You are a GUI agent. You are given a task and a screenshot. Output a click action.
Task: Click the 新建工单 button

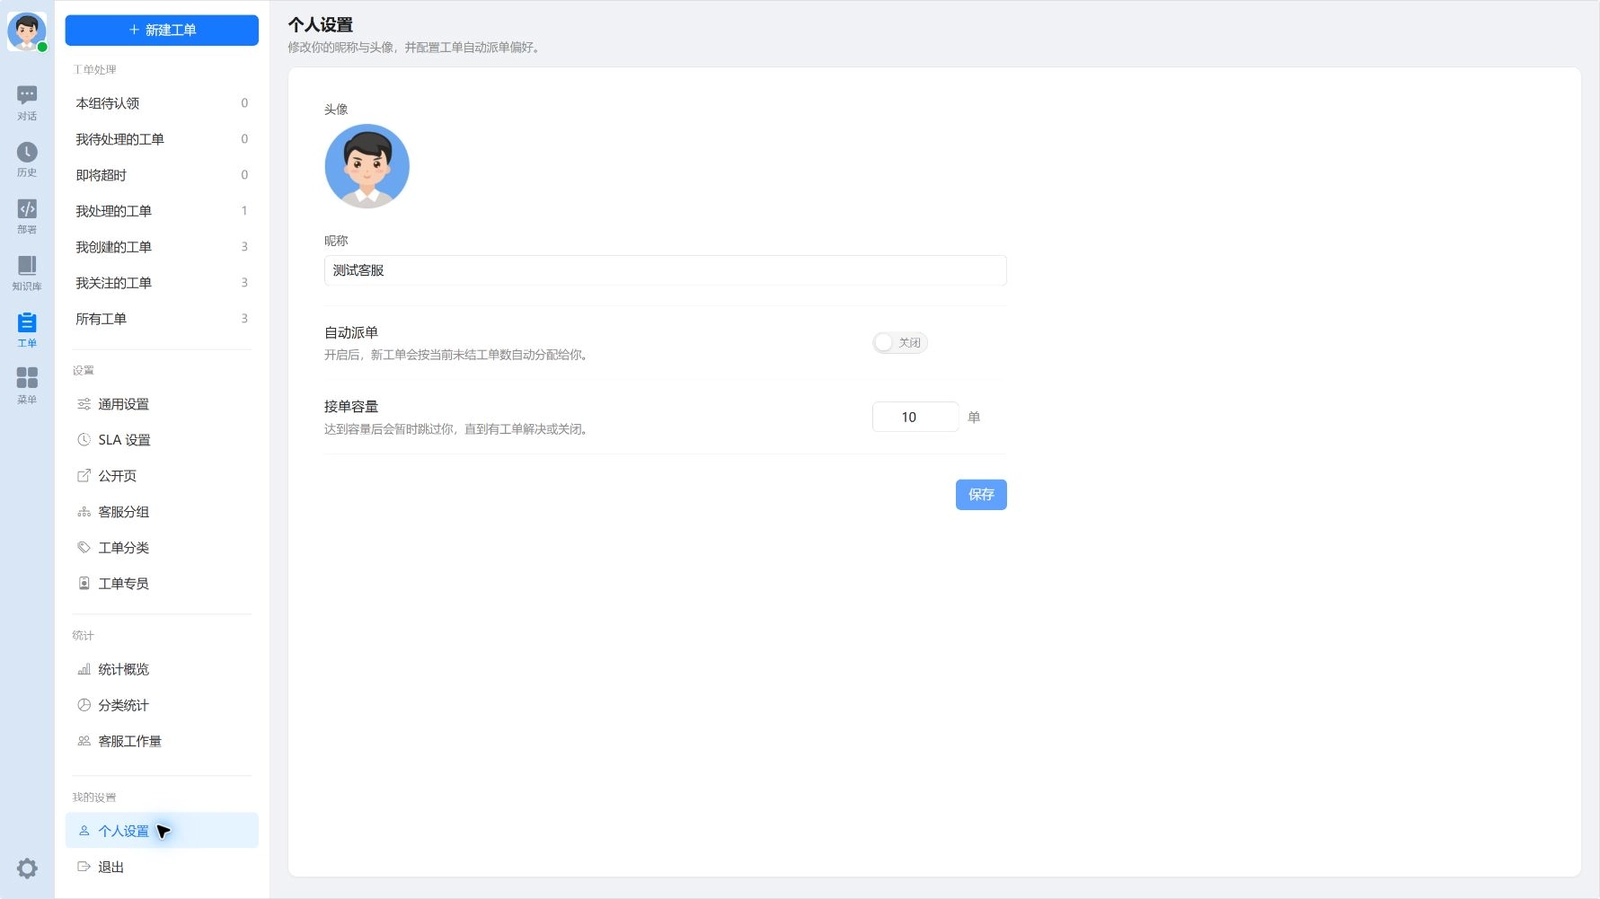coord(162,30)
